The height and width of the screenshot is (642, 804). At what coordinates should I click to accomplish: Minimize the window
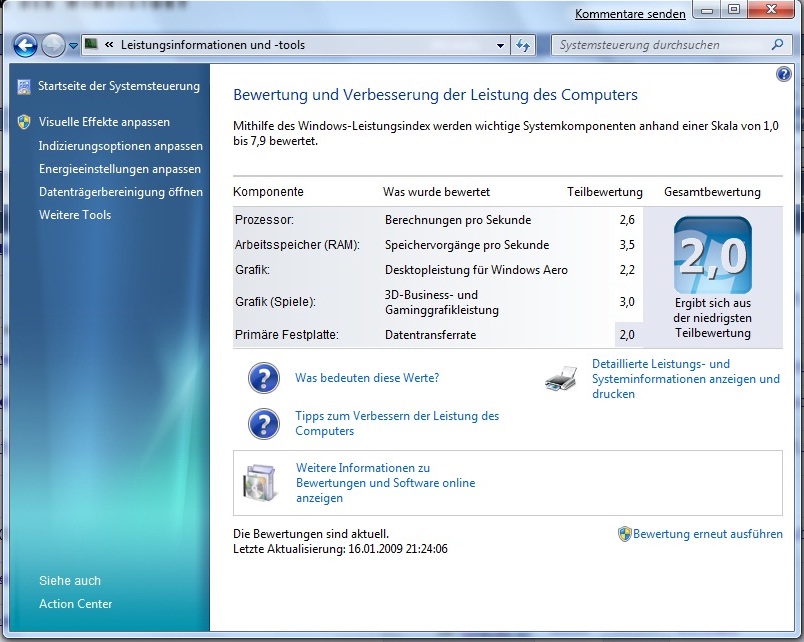(x=707, y=10)
